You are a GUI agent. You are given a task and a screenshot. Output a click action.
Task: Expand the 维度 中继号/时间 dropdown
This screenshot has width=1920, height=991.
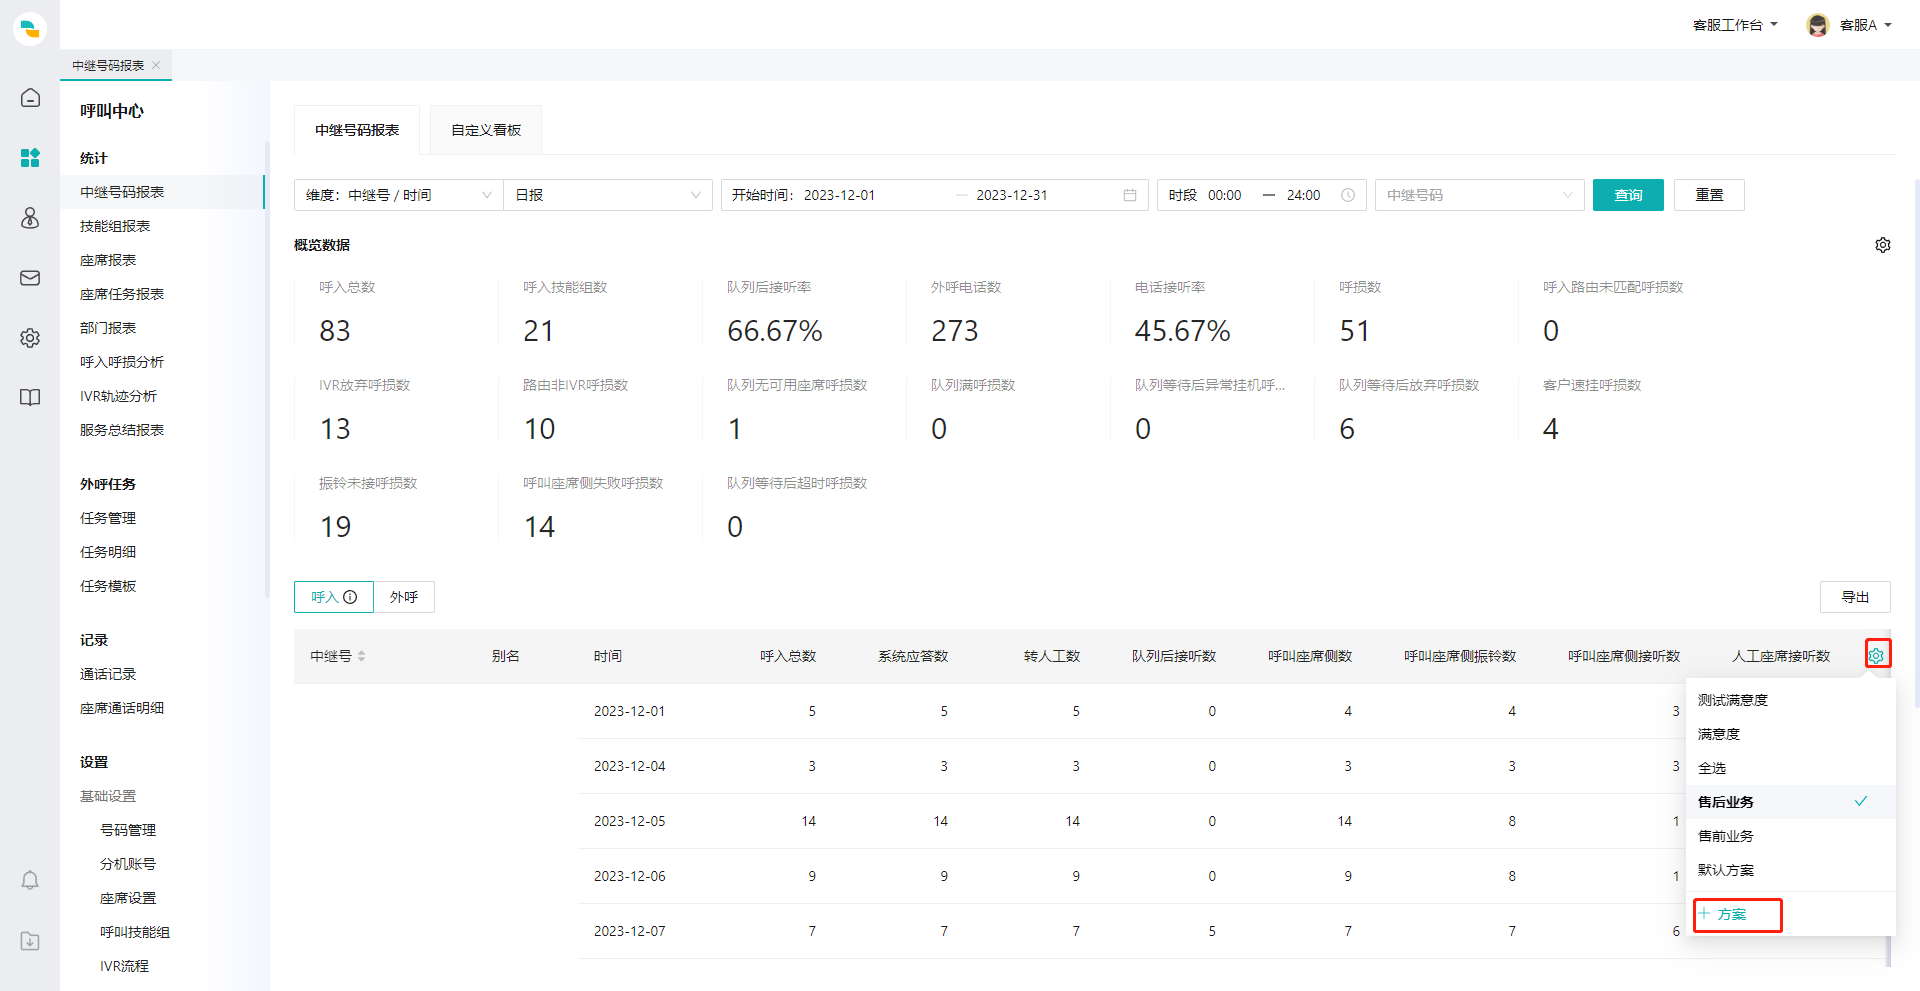coord(398,195)
